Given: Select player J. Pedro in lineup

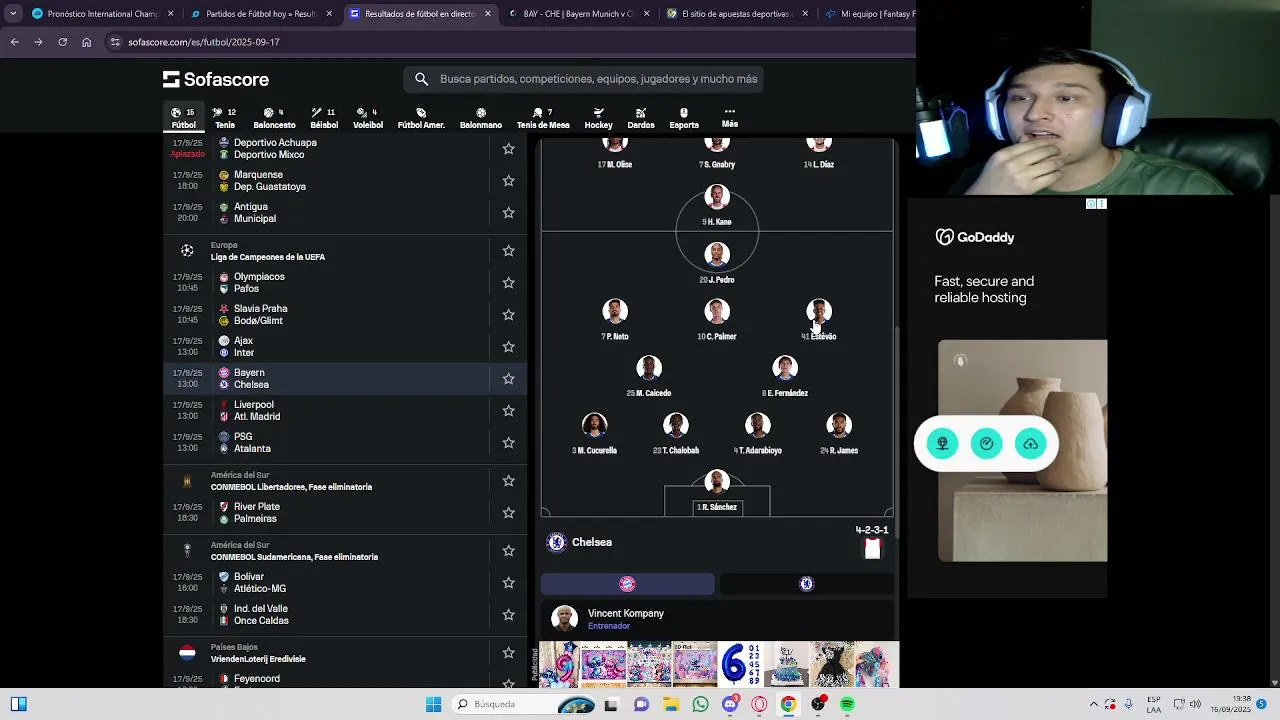Looking at the screenshot, I should (717, 264).
